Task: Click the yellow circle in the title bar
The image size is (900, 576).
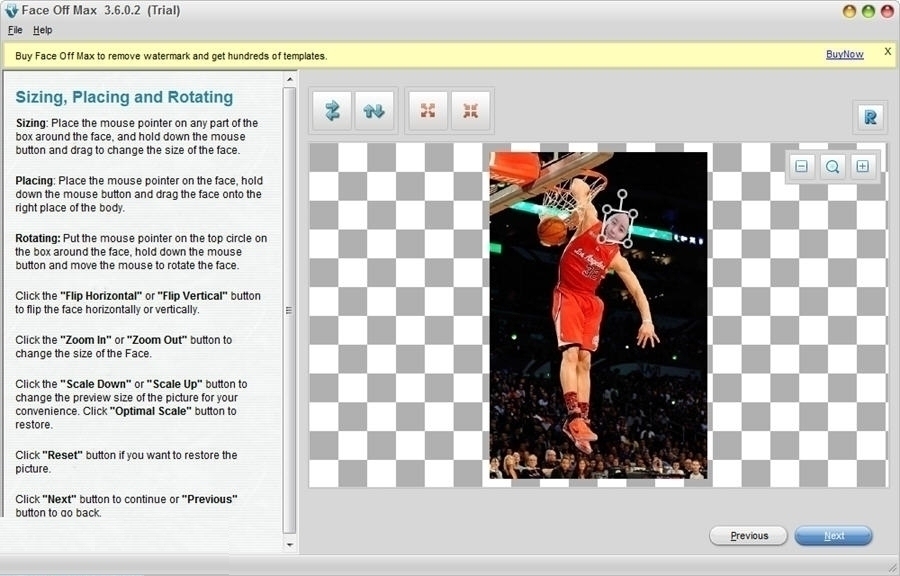Action: (847, 10)
